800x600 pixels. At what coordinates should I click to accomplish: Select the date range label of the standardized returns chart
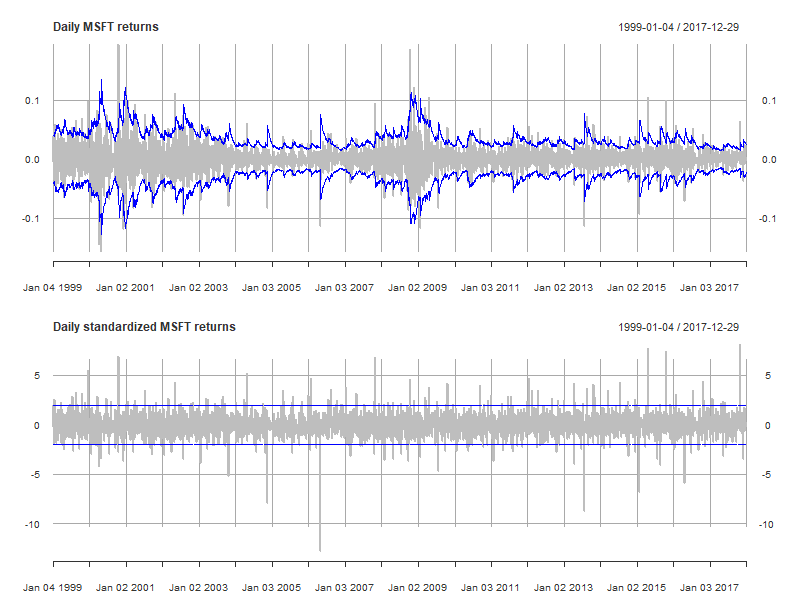click(x=678, y=327)
